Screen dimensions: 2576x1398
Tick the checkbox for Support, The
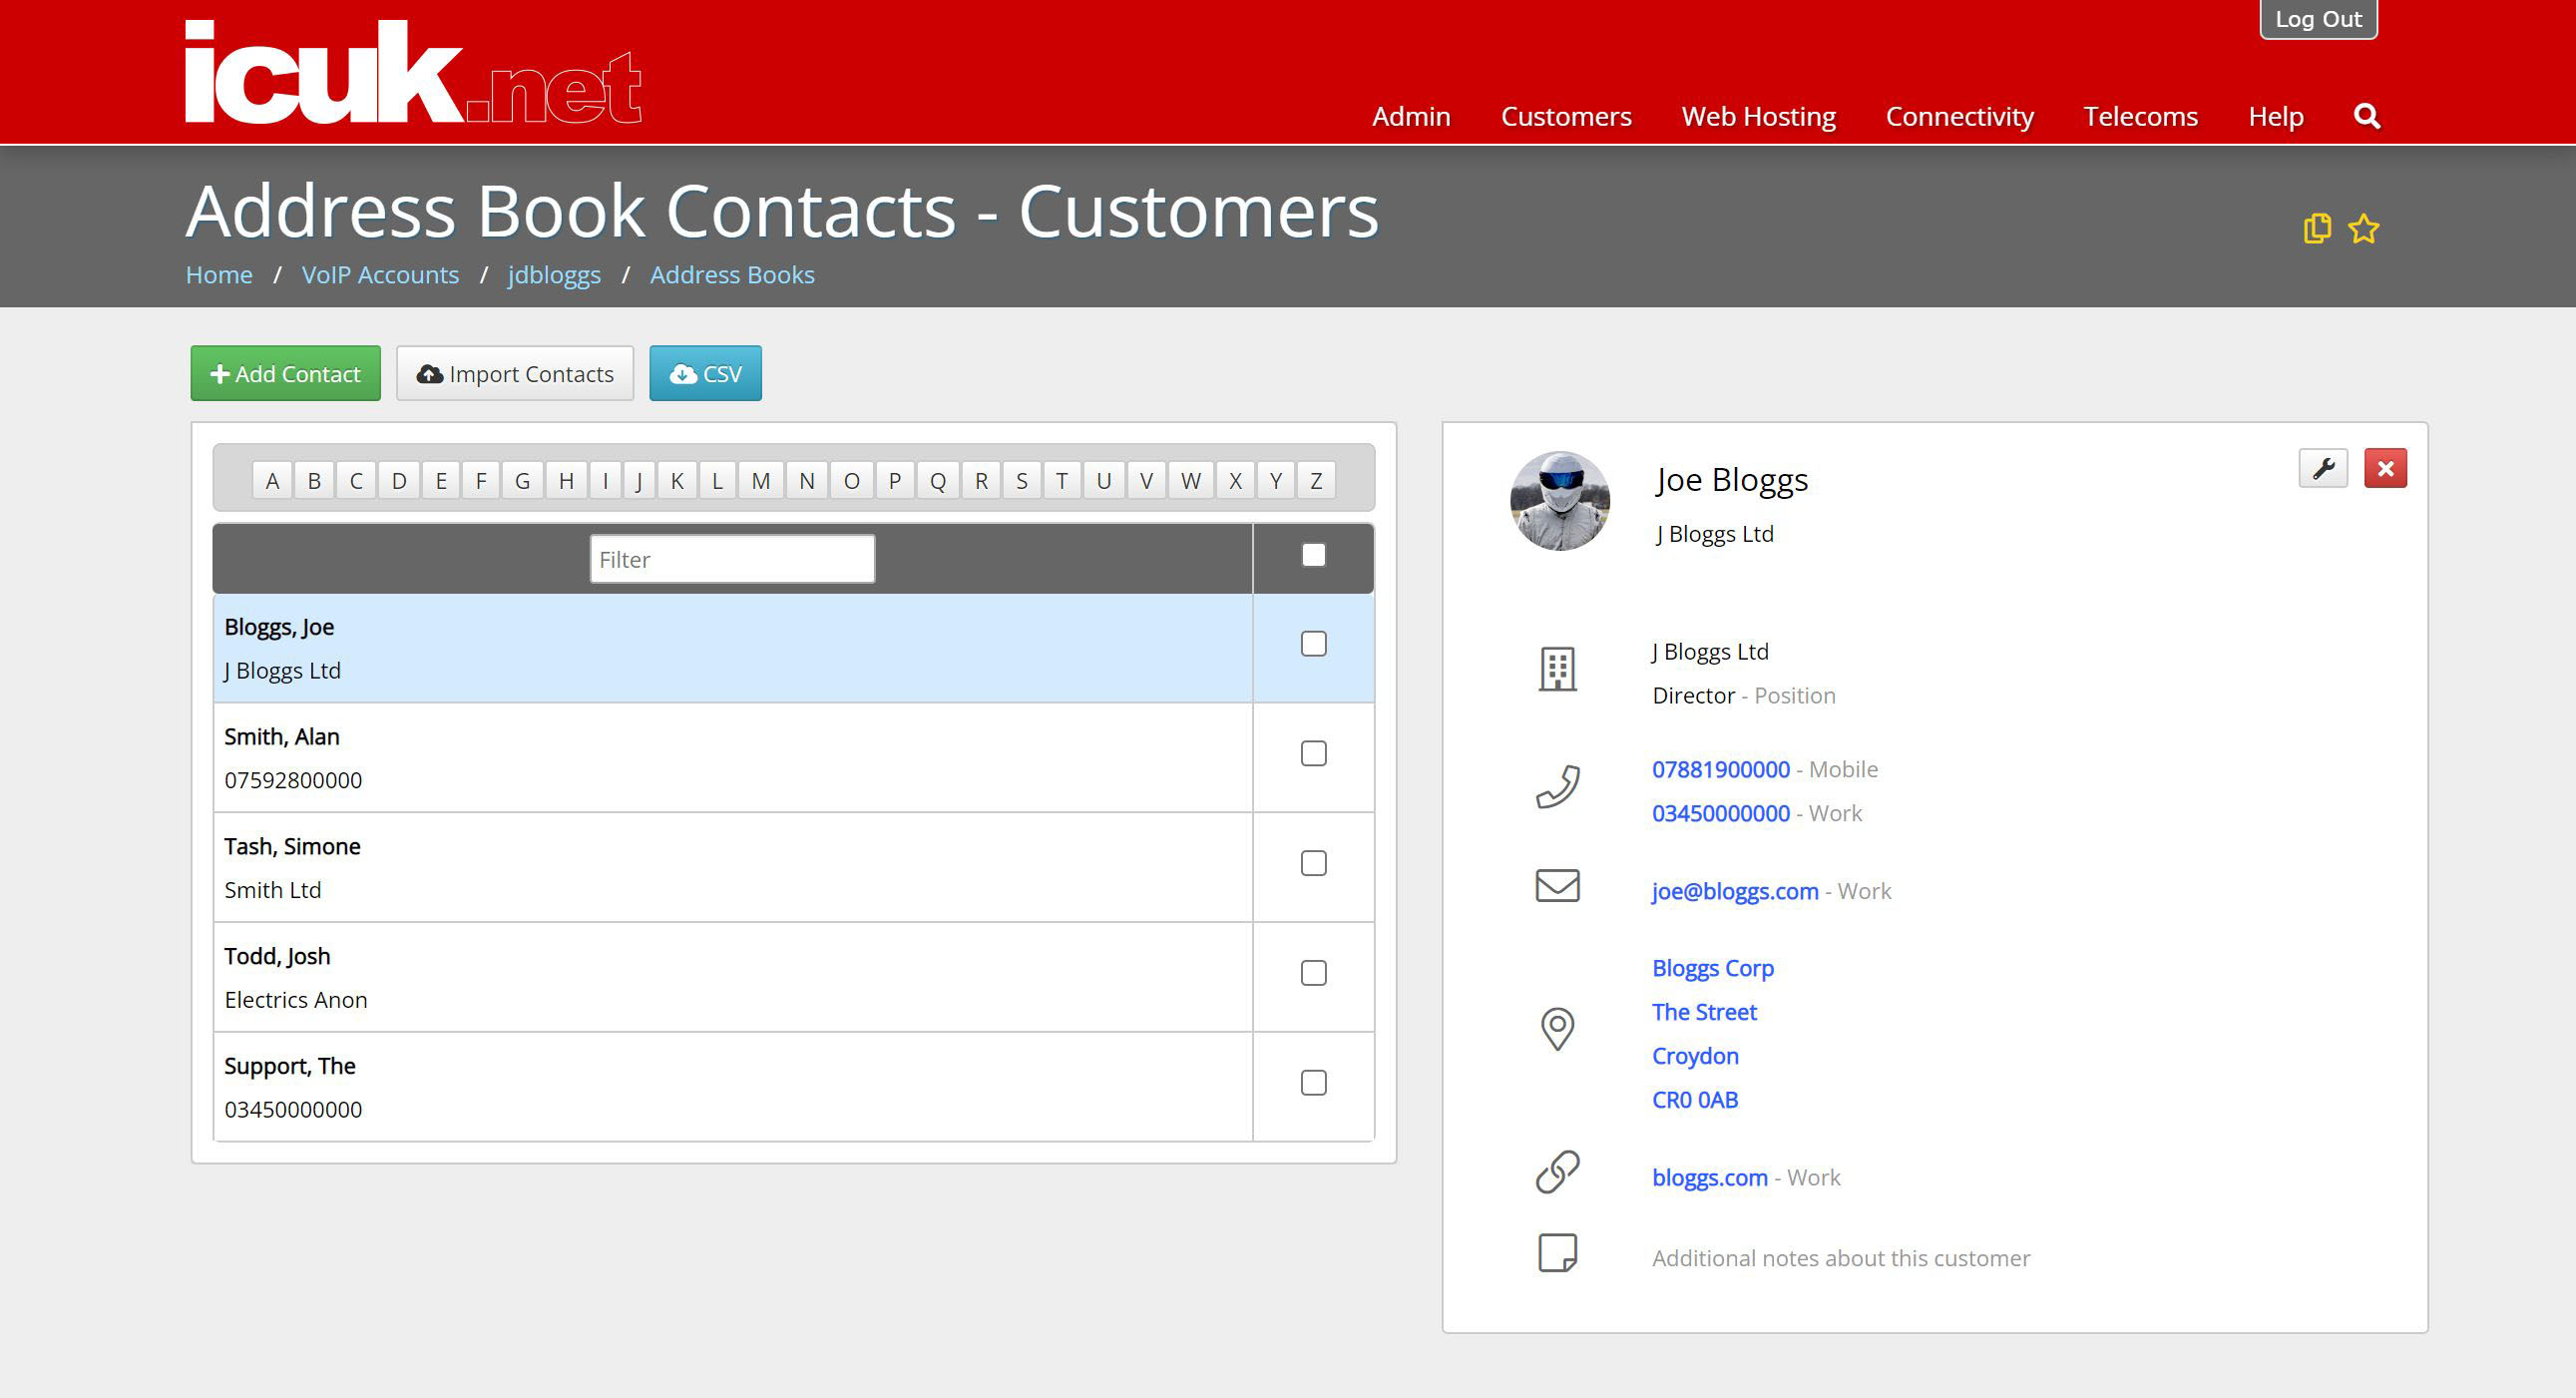click(x=1313, y=1083)
